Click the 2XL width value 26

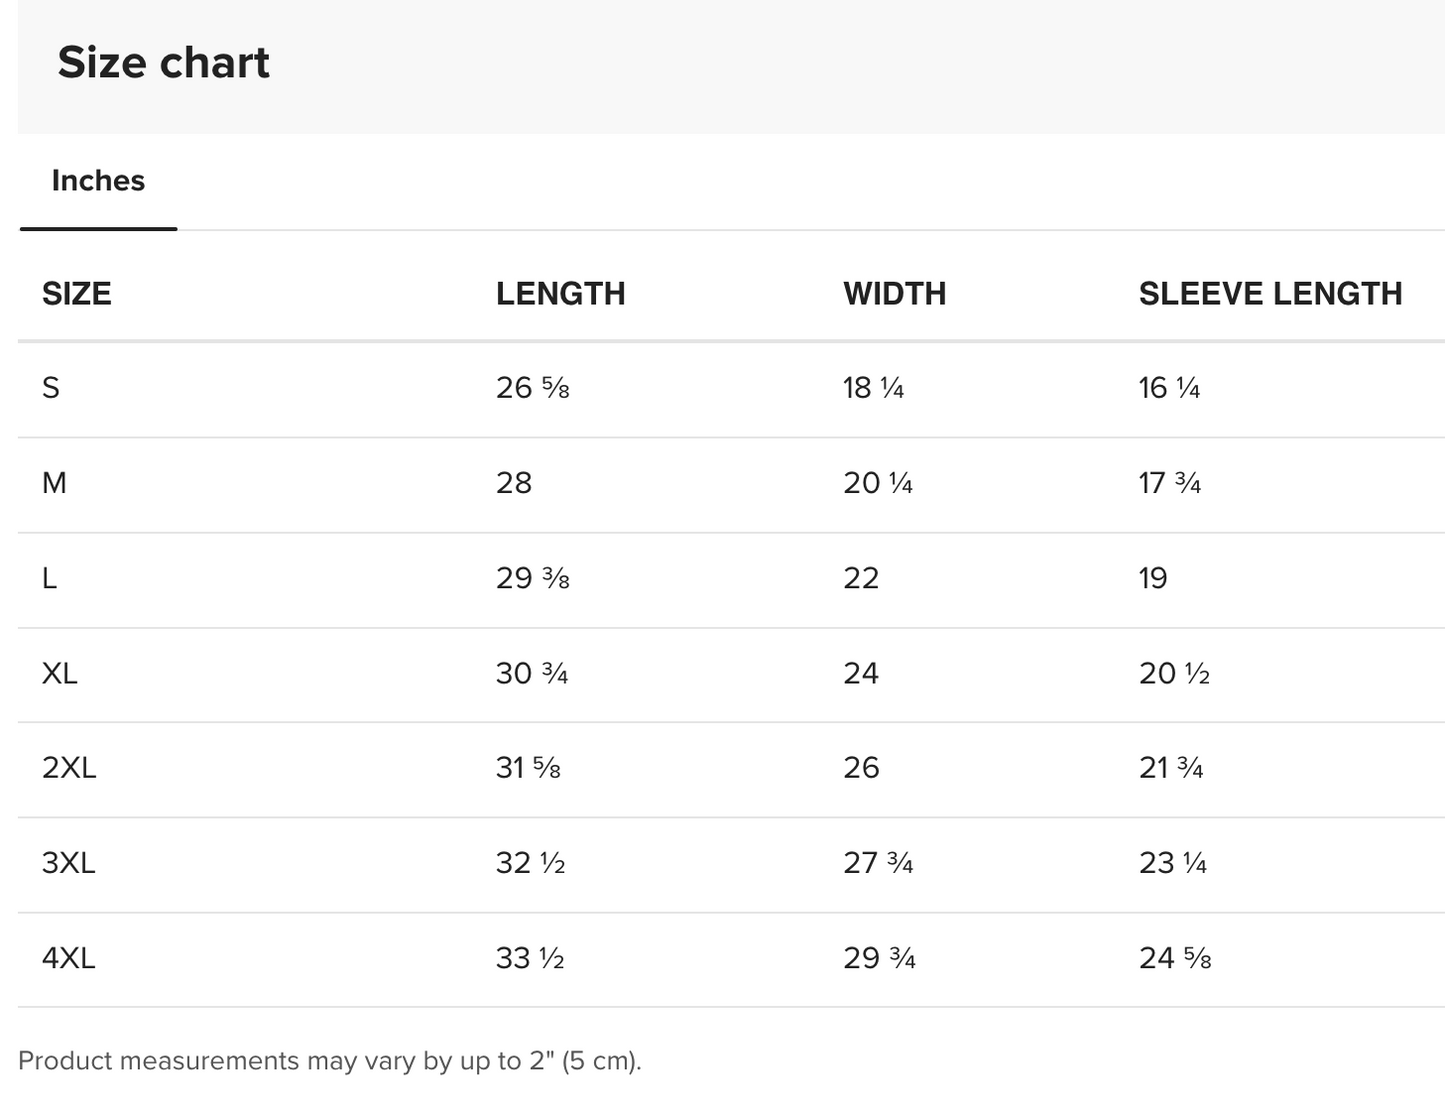(861, 768)
